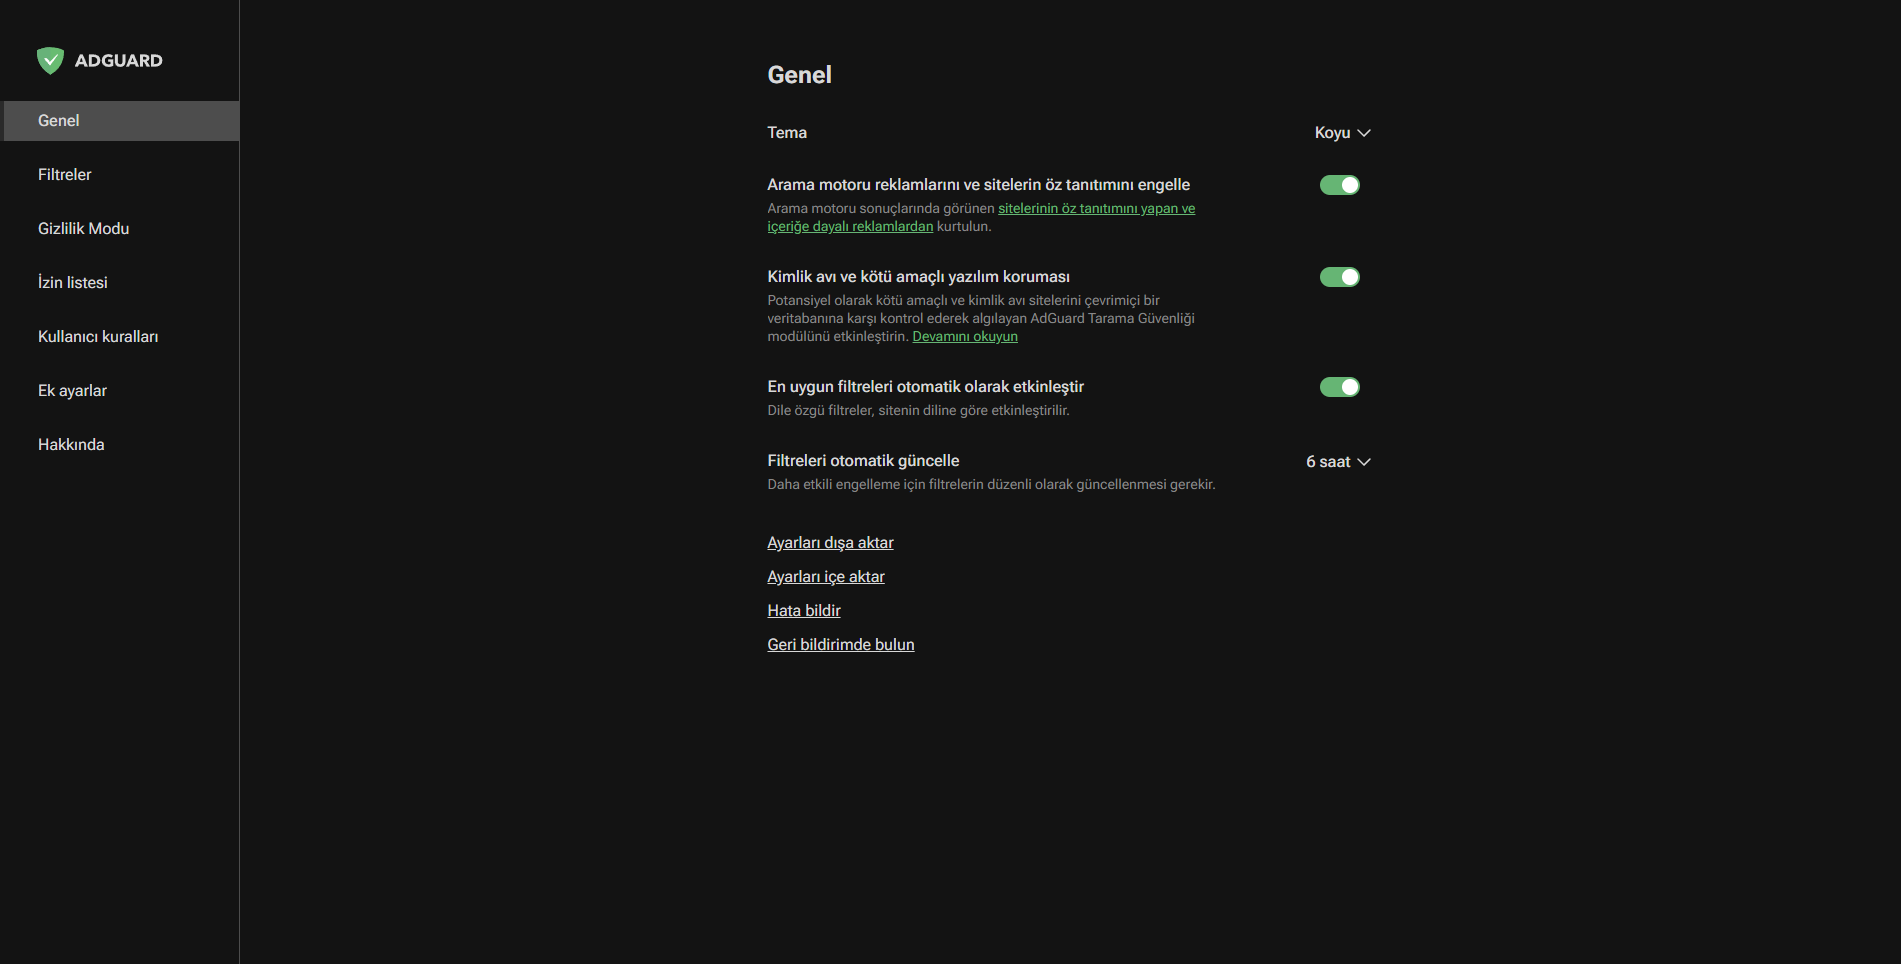Click the En uygun filtreleri otomatik olarak etkinleştir title
Image resolution: width=1901 pixels, height=964 pixels.
pos(925,387)
